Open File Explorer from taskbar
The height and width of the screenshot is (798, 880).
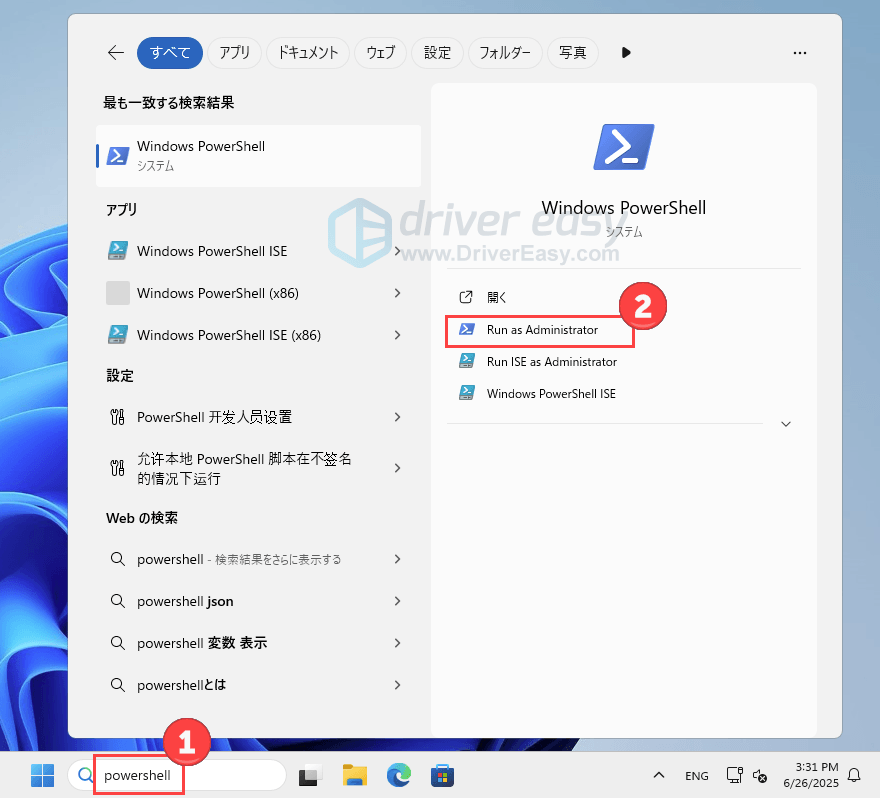[x=355, y=776]
